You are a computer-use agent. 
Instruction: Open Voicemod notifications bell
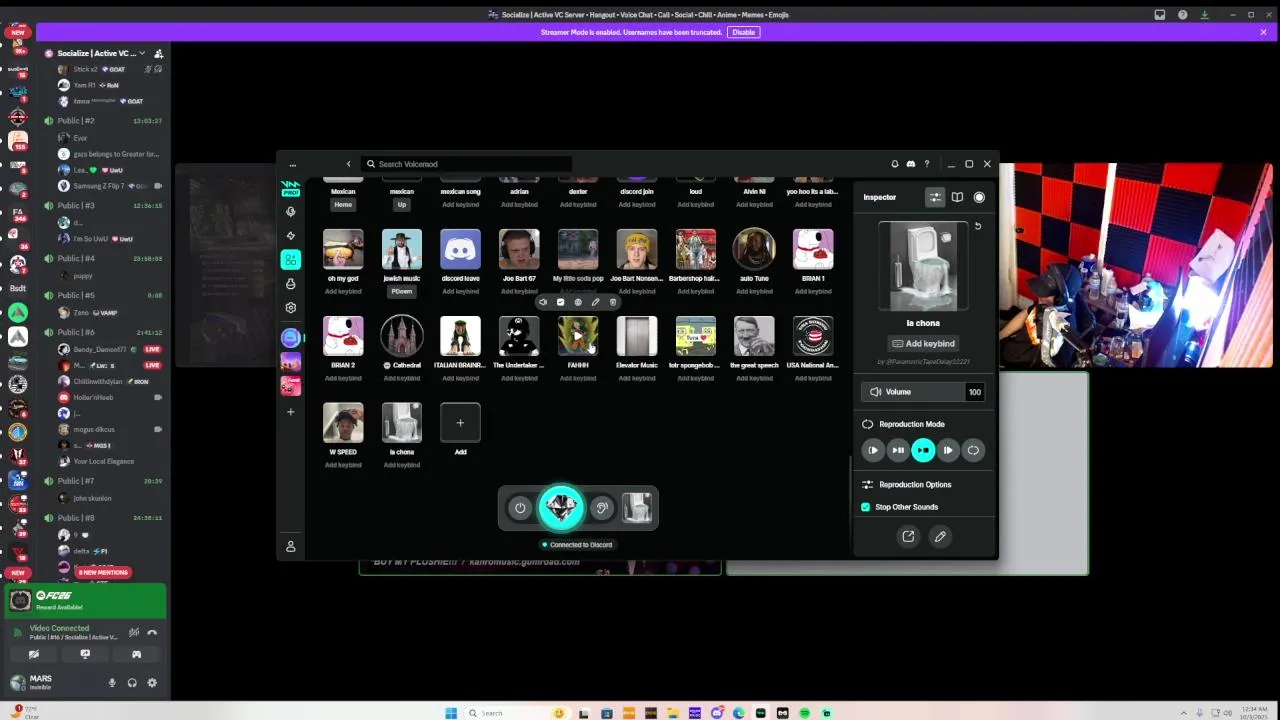click(895, 164)
